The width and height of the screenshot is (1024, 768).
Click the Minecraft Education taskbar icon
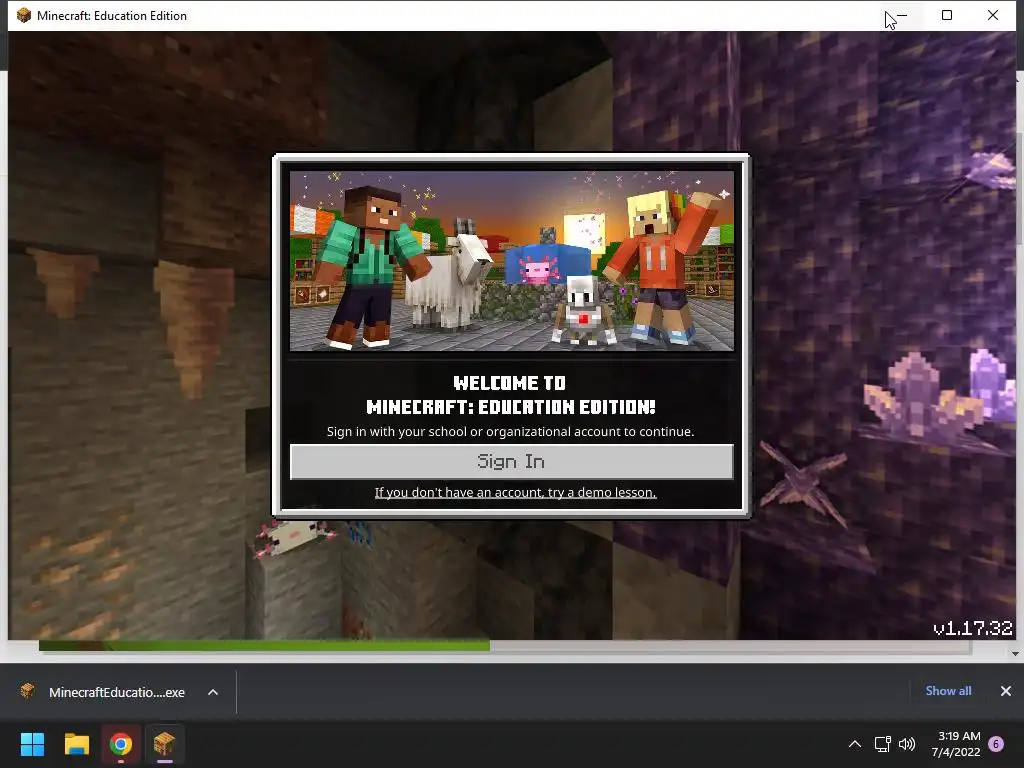165,744
